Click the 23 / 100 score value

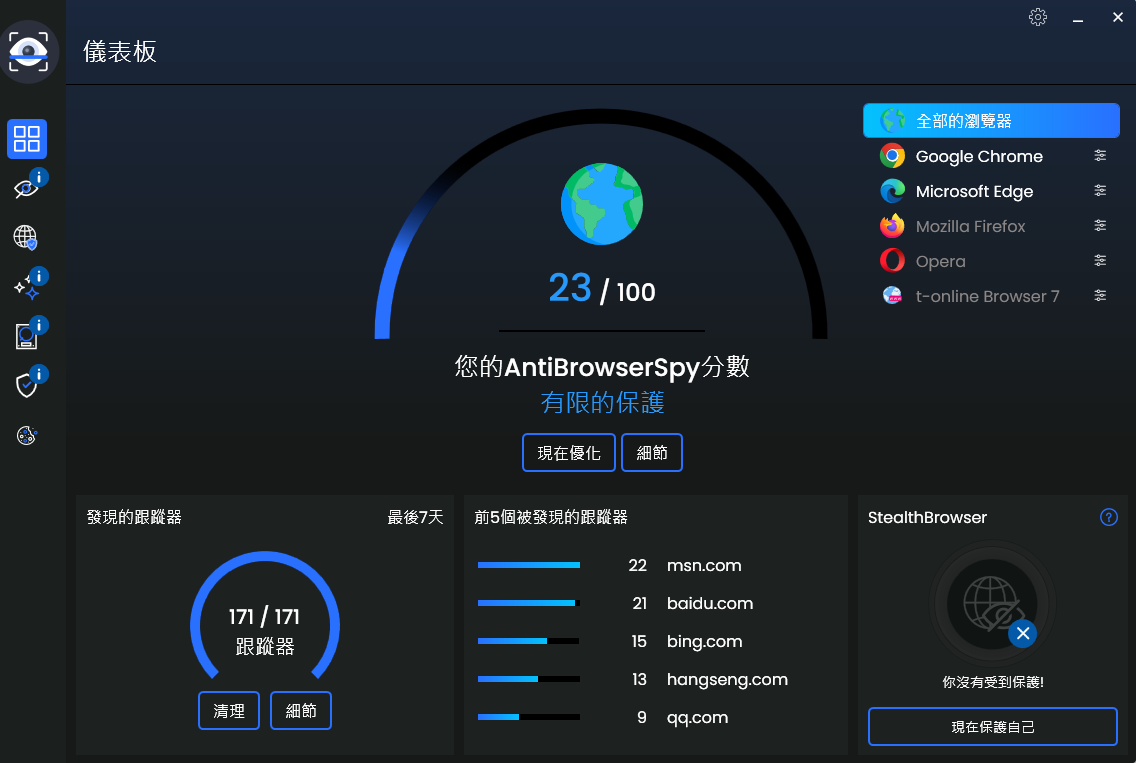coord(601,288)
